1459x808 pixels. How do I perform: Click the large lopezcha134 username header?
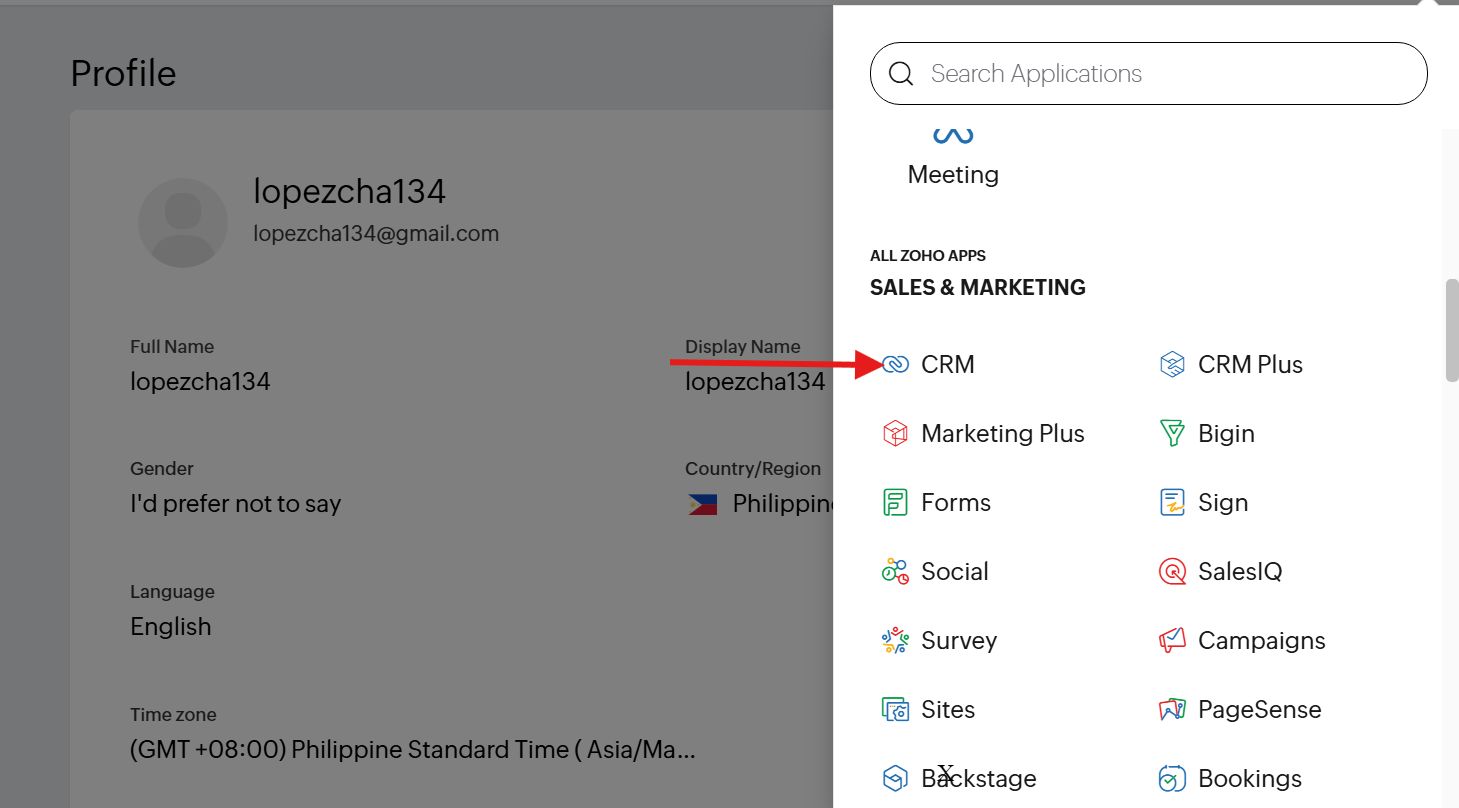click(350, 191)
